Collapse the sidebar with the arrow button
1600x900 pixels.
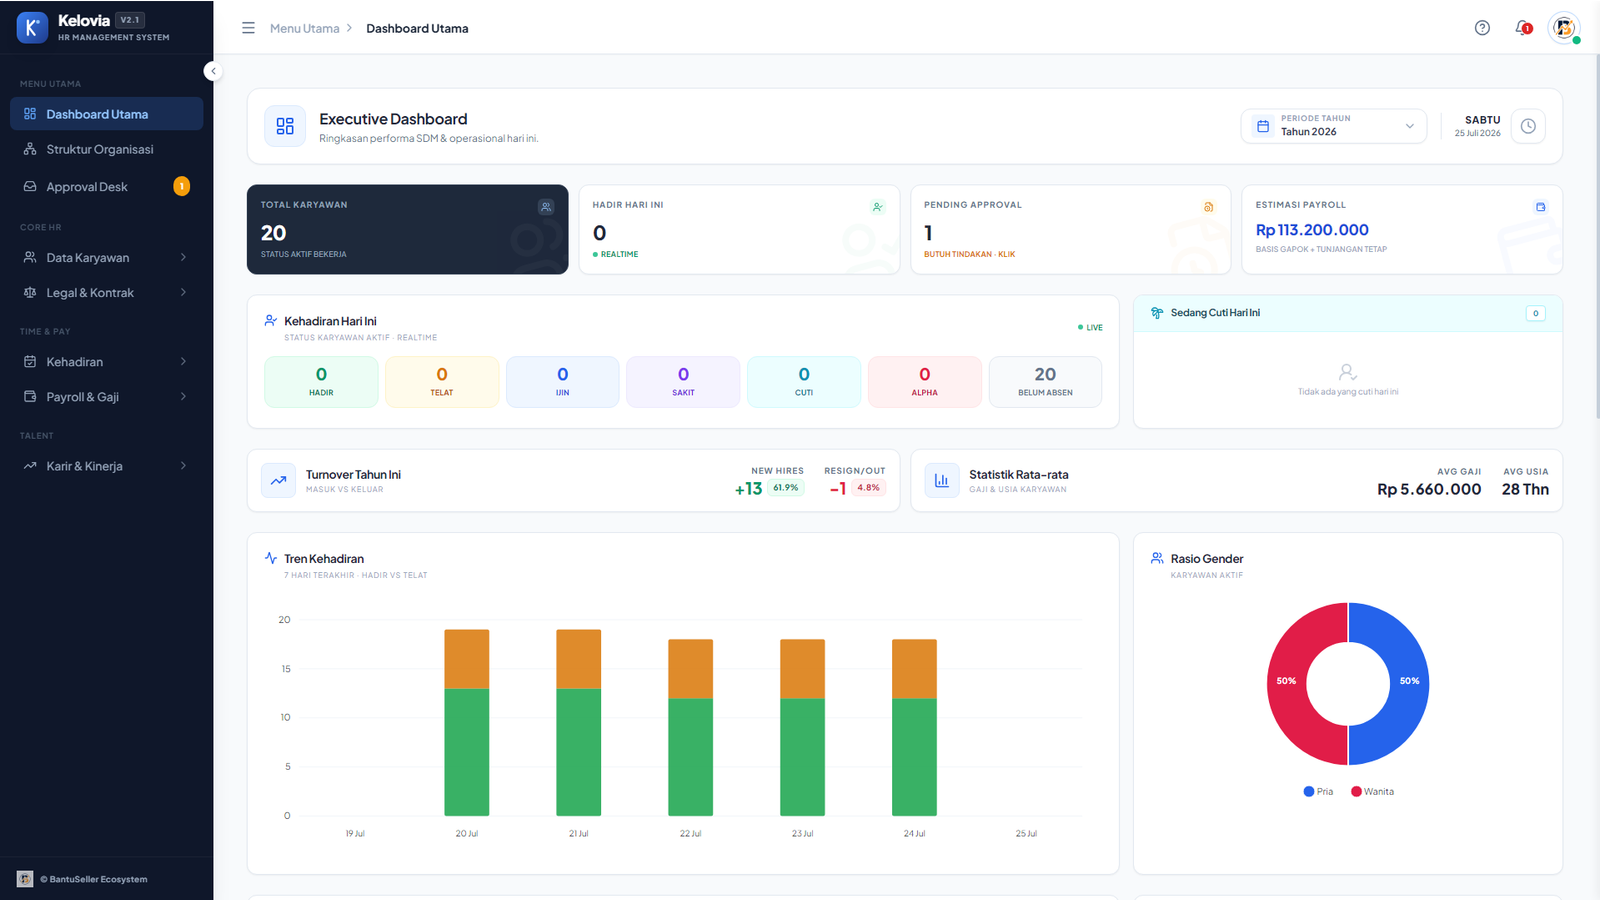[x=213, y=71]
